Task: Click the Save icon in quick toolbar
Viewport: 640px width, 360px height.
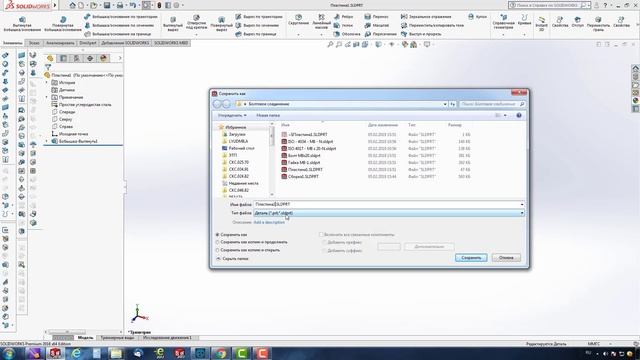Action: (107, 5)
